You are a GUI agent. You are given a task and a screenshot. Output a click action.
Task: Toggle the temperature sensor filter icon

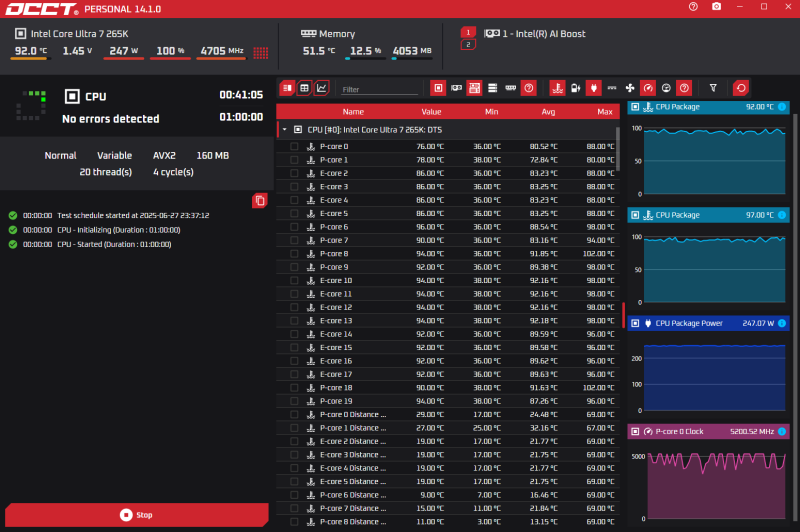click(x=557, y=88)
